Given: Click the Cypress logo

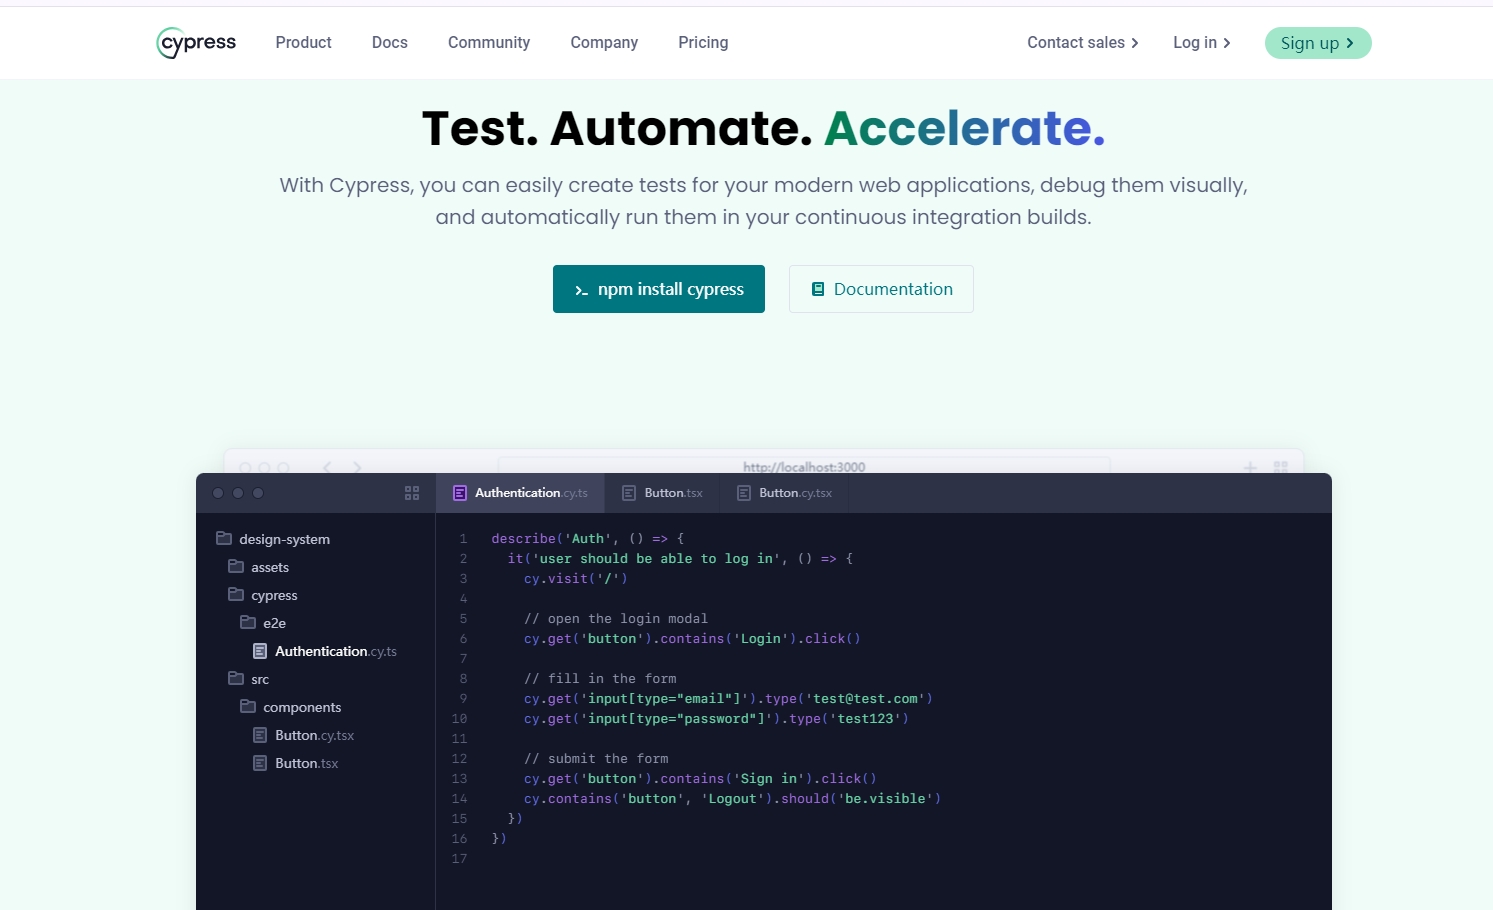Looking at the screenshot, I should click(197, 43).
